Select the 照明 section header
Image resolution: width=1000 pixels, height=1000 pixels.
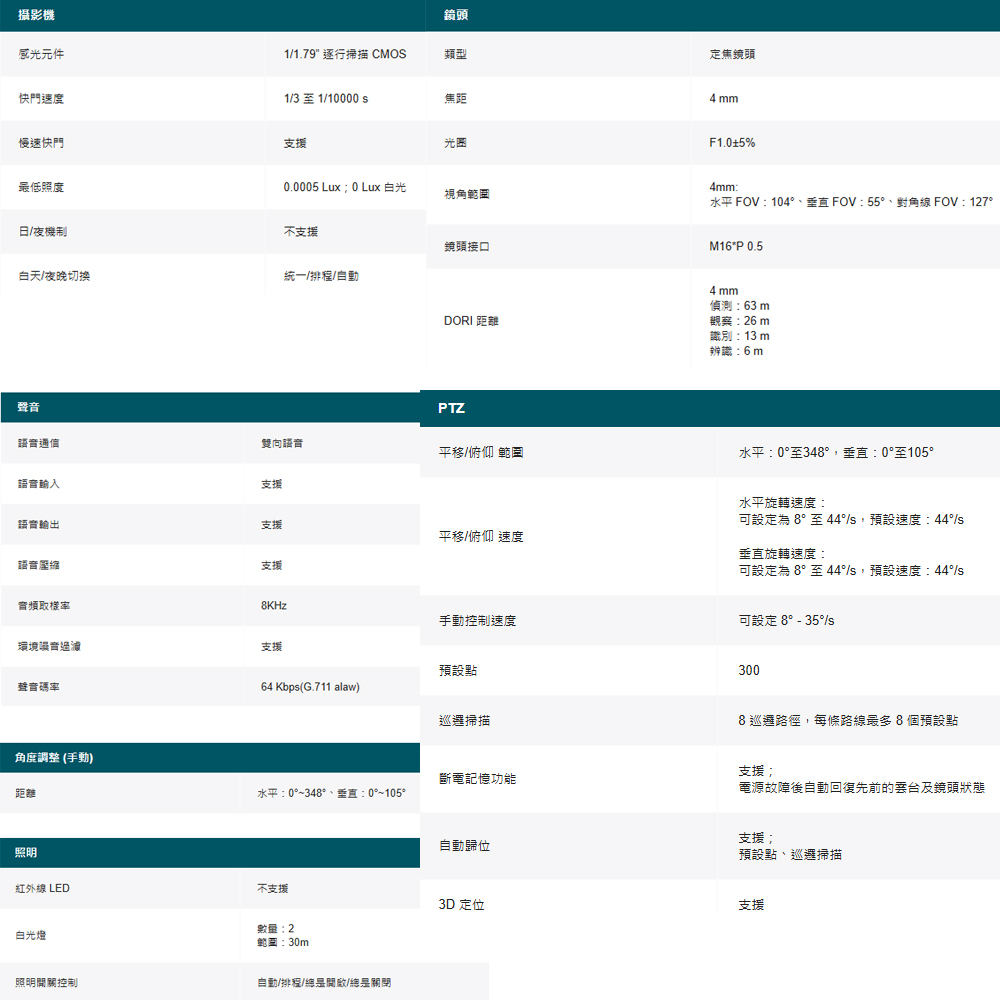click(210, 853)
